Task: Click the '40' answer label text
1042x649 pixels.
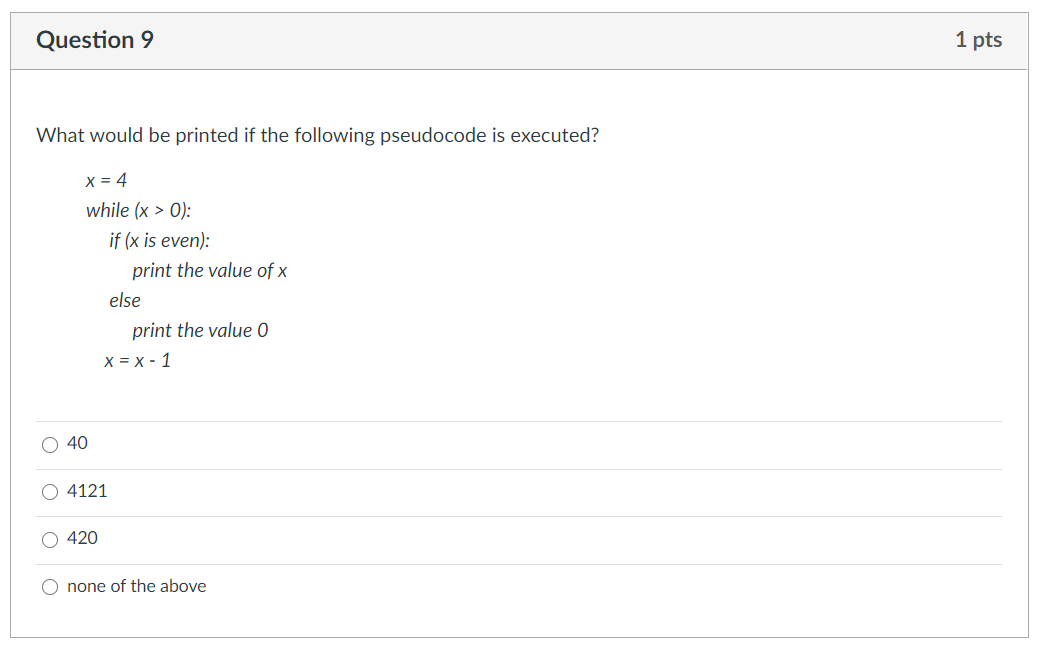Action: point(77,443)
